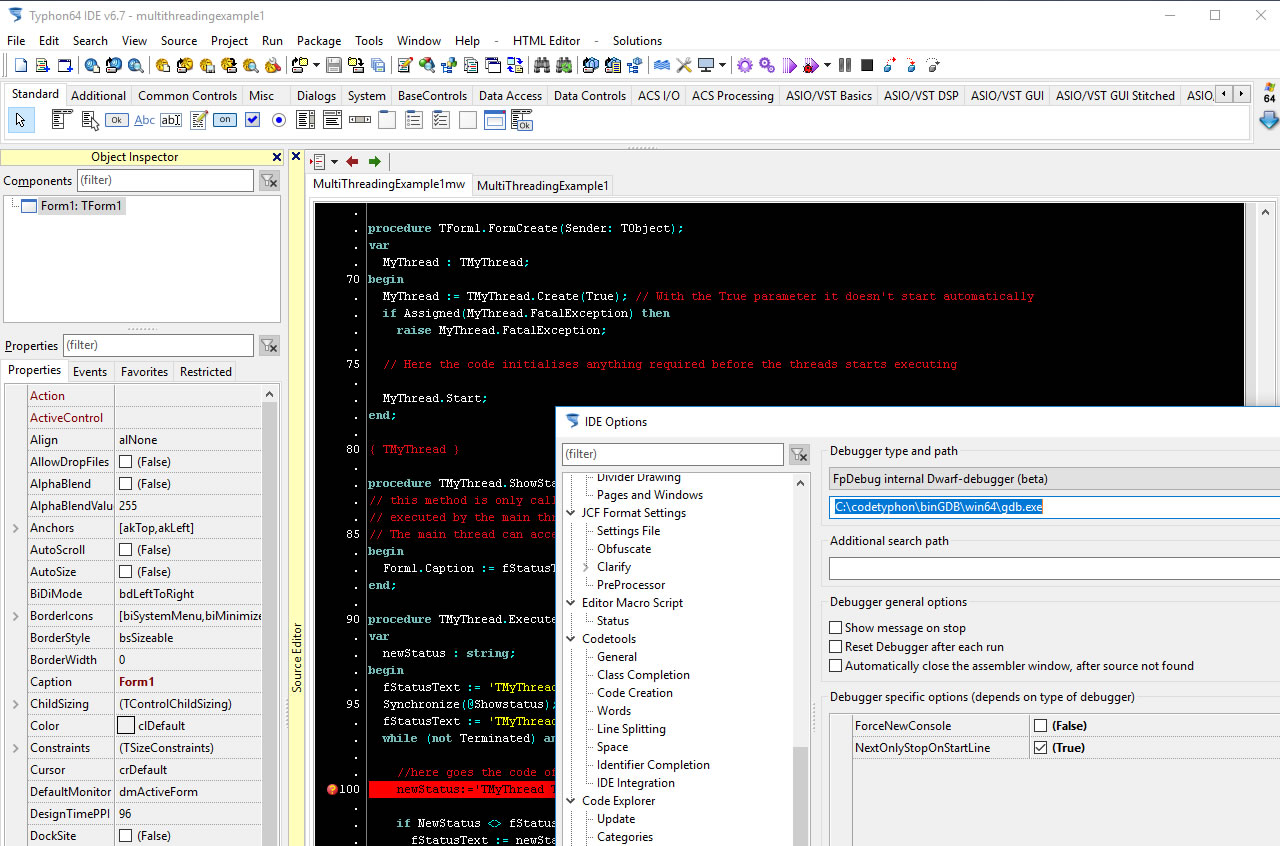The width and height of the screenshot is (1280, 846).
Task: Expand the Anchors property row
Action: click(16, 528)
